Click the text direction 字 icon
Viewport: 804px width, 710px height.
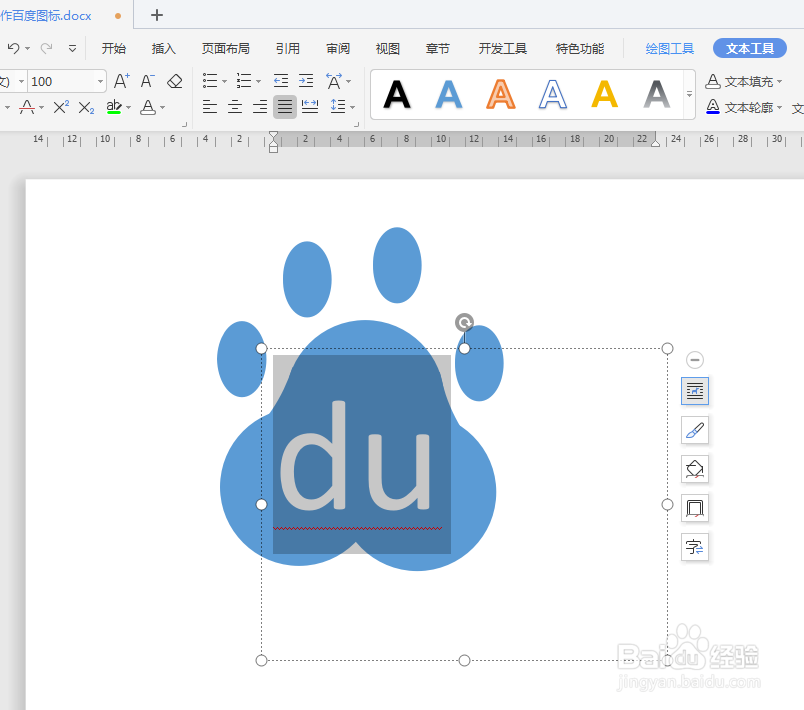tap(695, 547)
